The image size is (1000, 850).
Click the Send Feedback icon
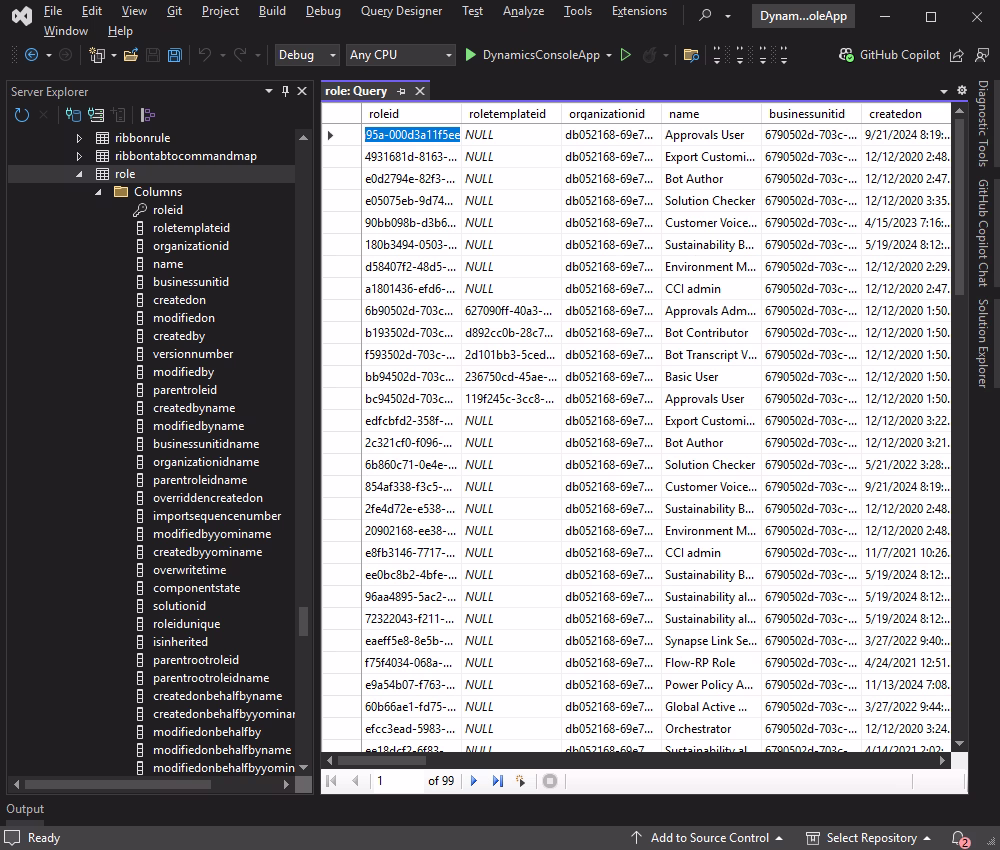tap(982, 55)
